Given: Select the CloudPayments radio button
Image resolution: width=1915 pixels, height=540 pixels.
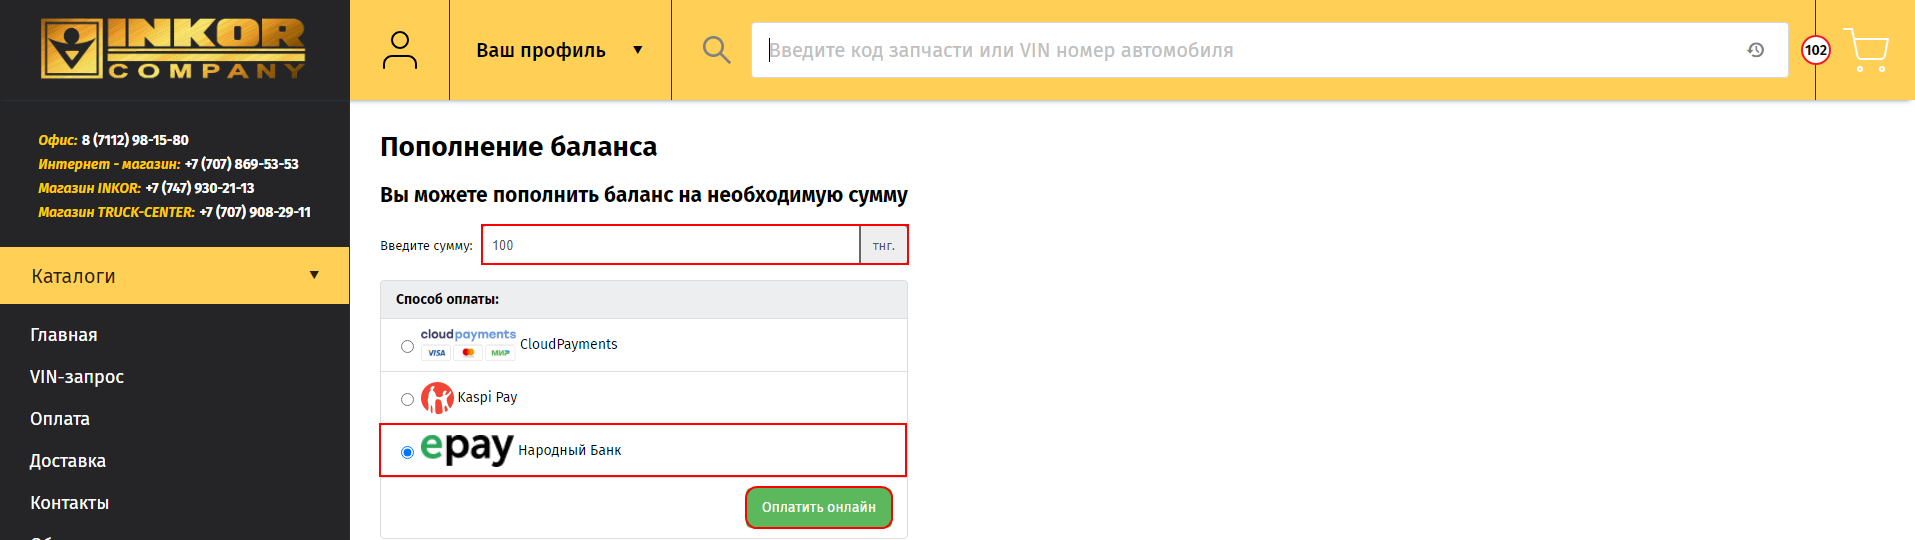Looking at the screenshot, I should [407, 347].
